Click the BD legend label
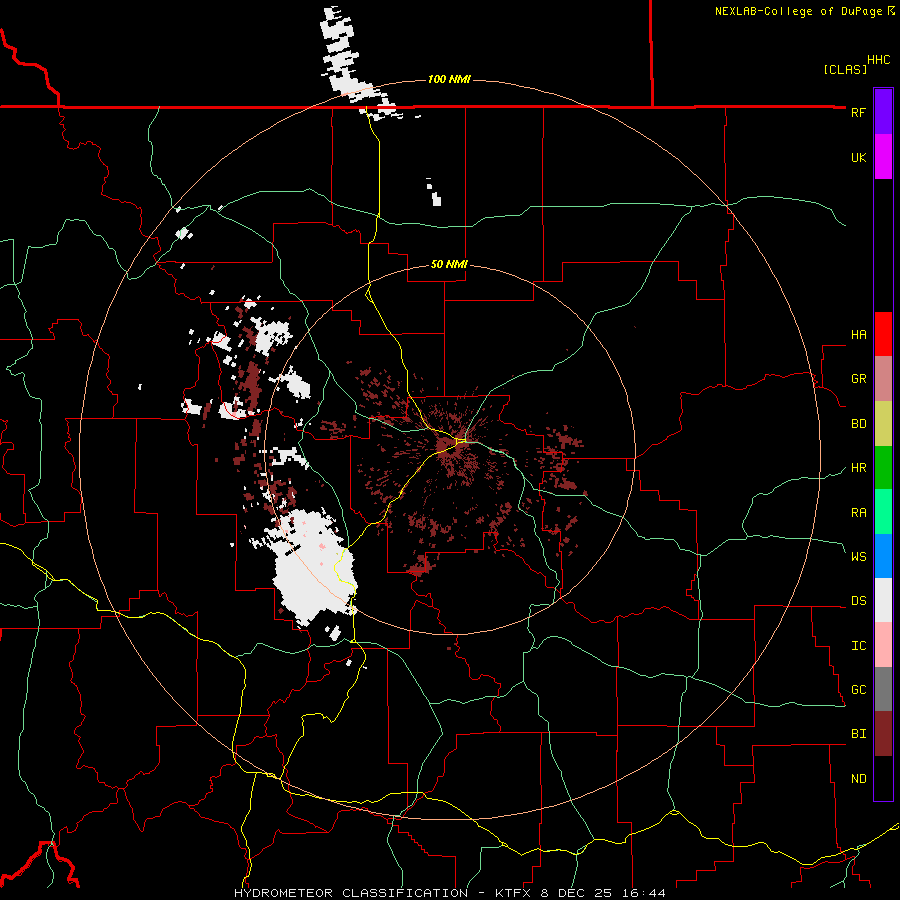This screenshot has width=900, height=900. click(858, 424)
